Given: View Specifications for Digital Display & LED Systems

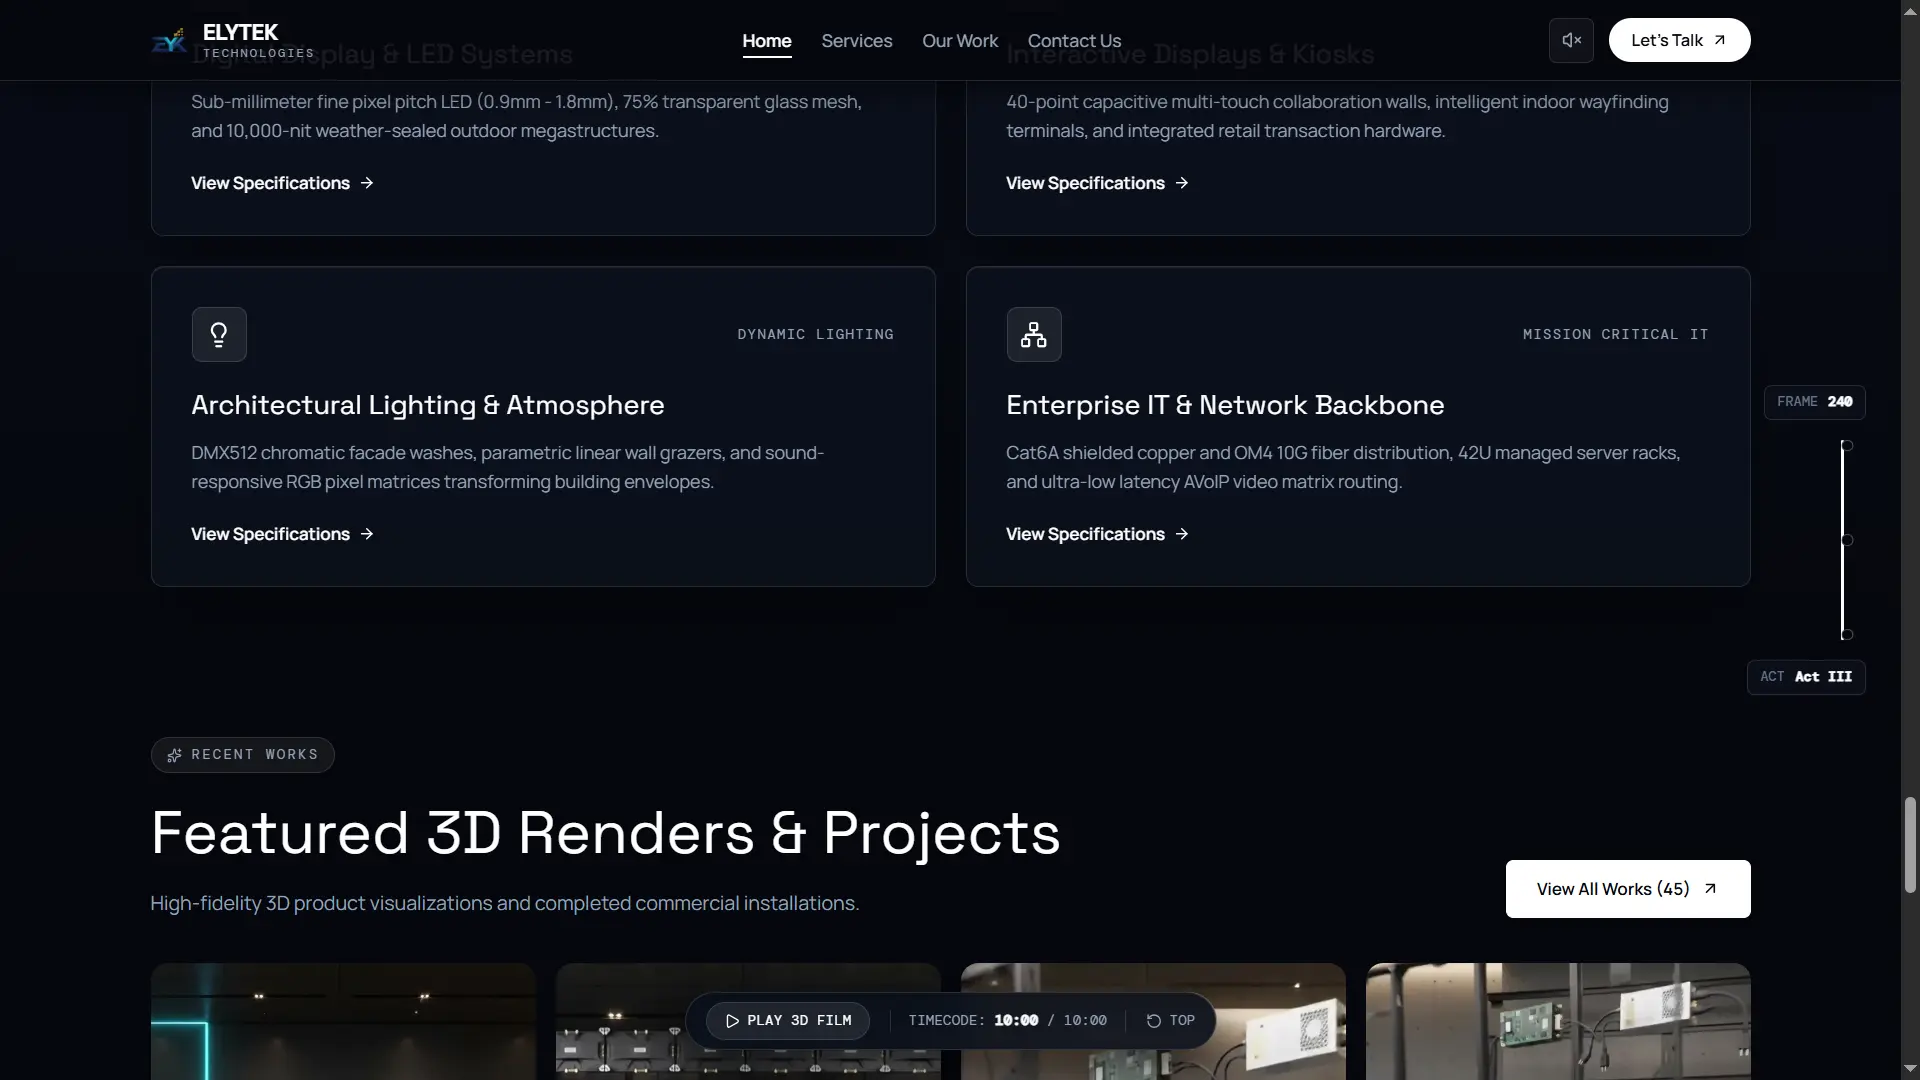Looking at the screenshot, I should pos(282,183).
